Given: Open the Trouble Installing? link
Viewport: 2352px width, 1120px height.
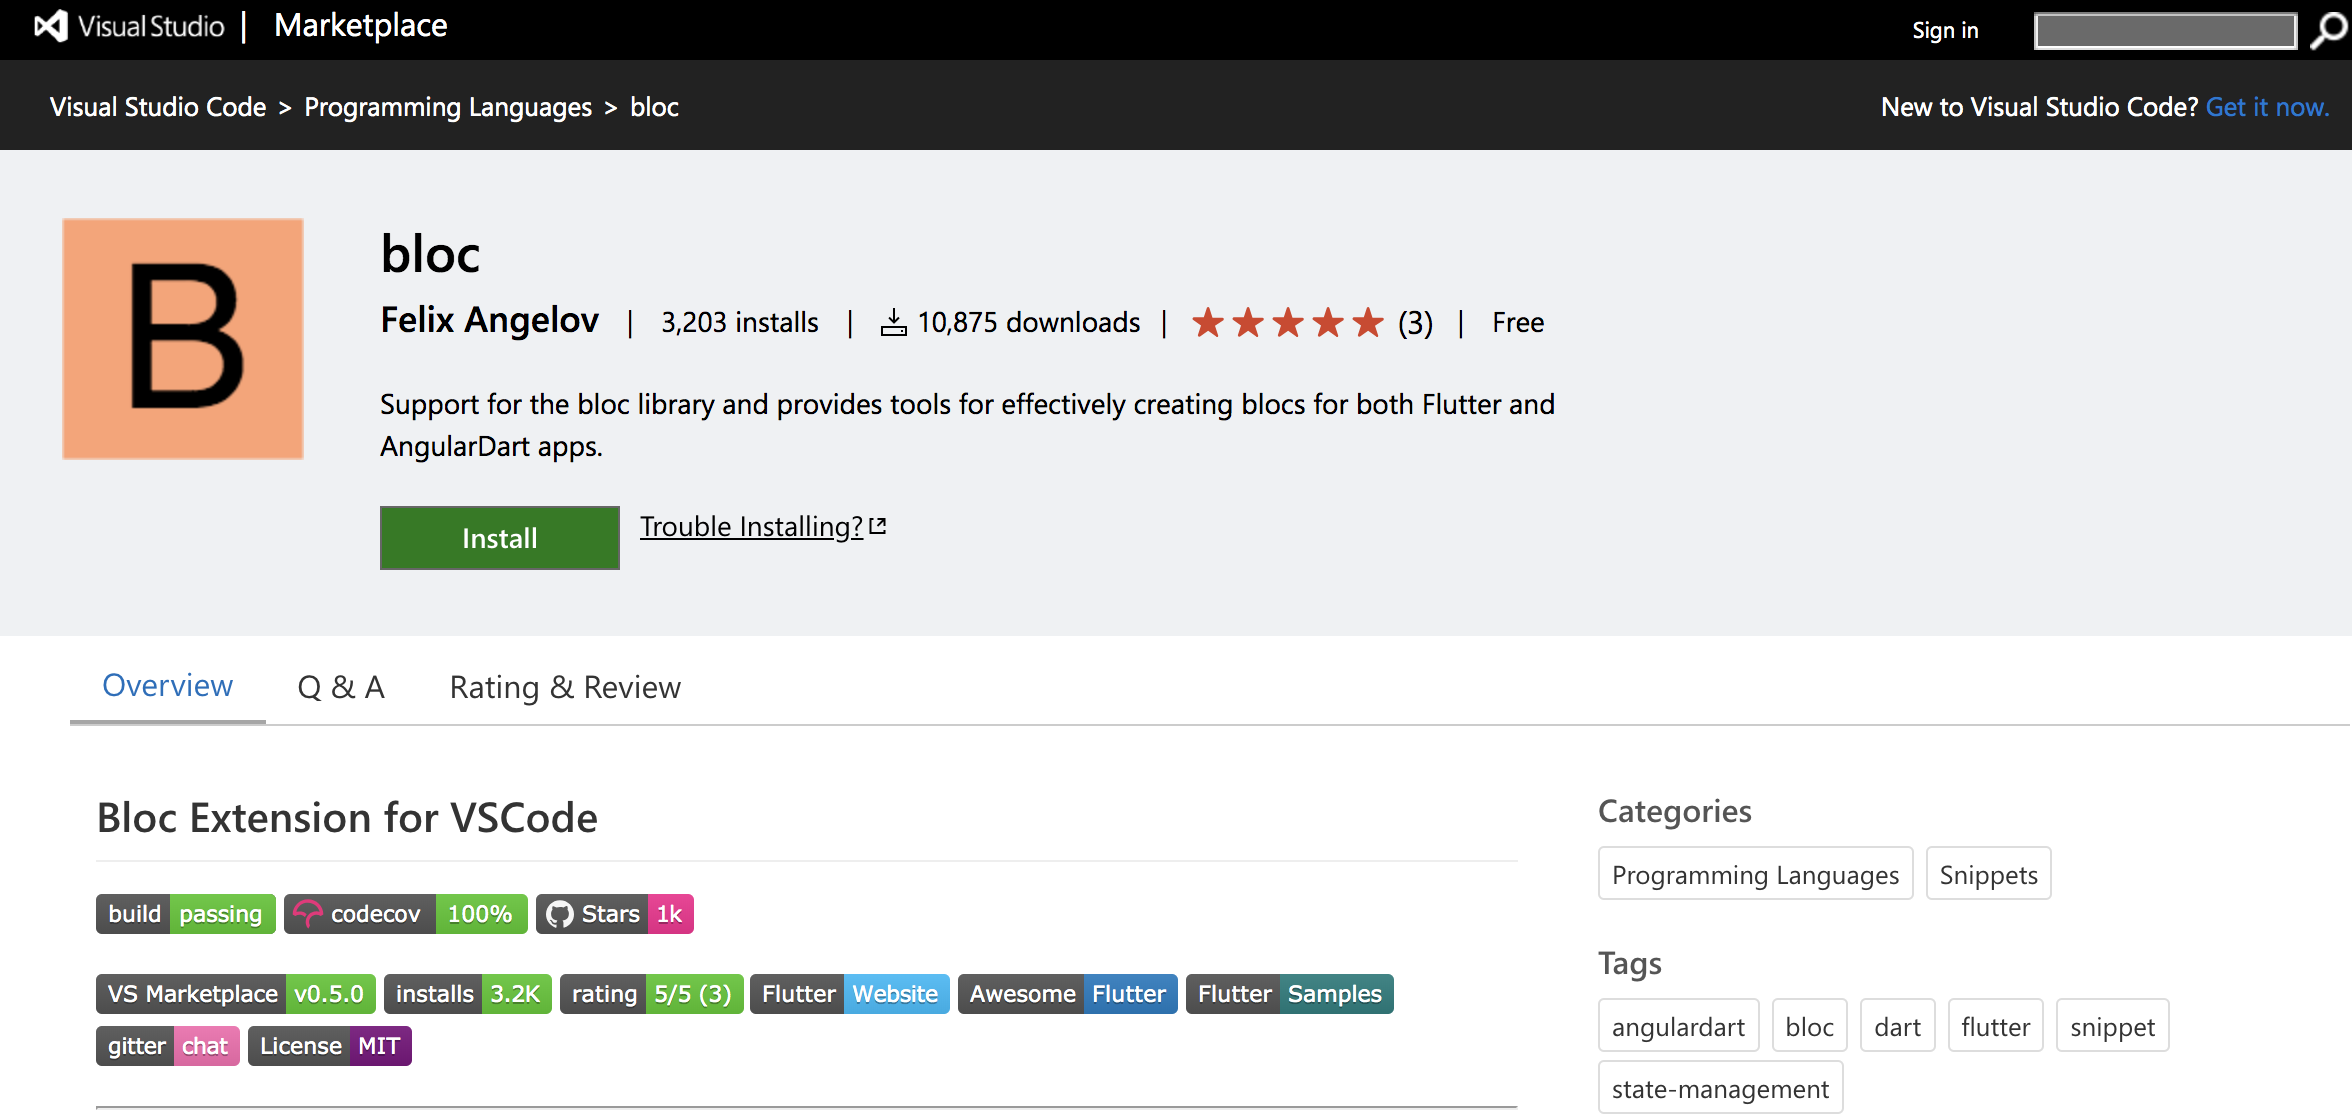Looking at the screenshot, I should (x=763, y=526).
